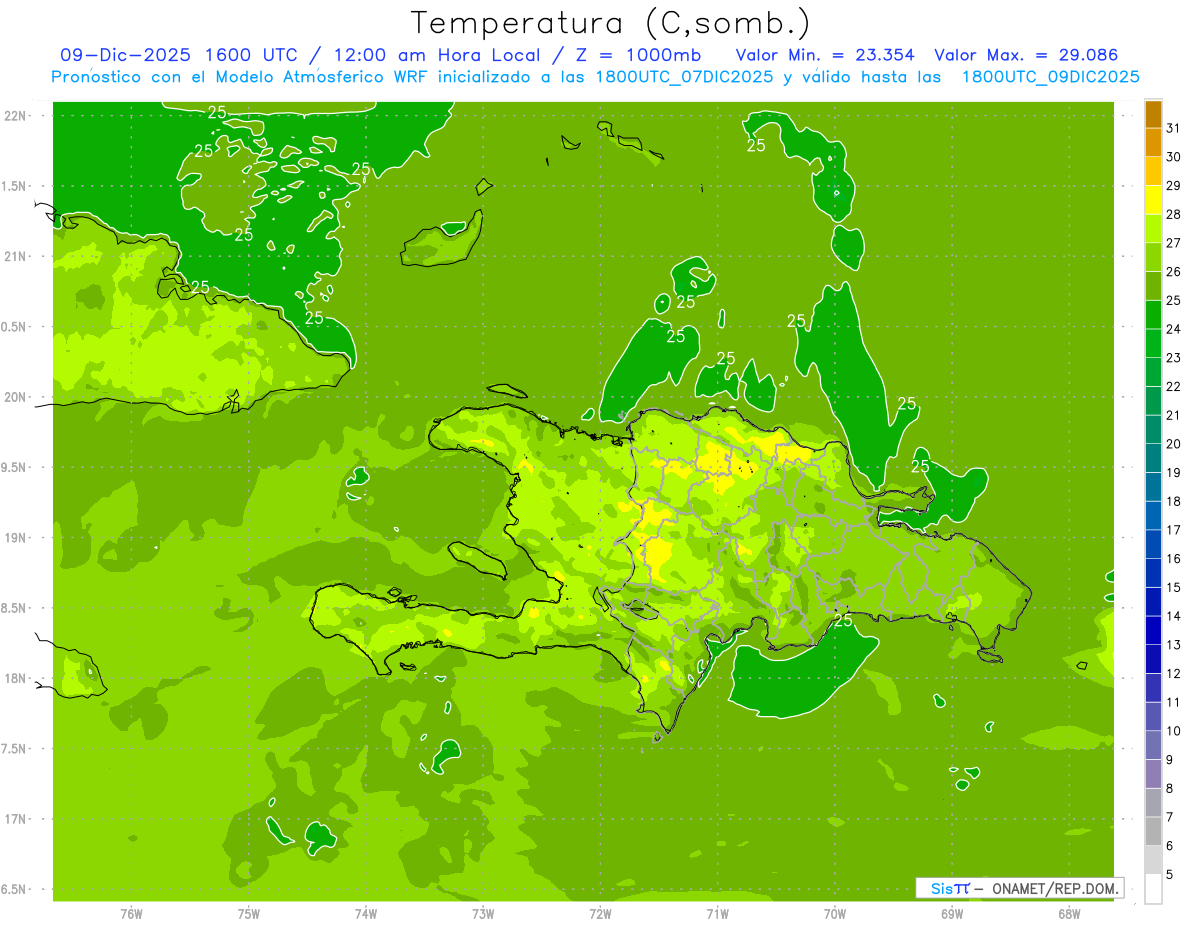This screenshot has width=1200, height=927.
Task: Click the '74W' longitude axis label
Action: [x=366, y=914]
